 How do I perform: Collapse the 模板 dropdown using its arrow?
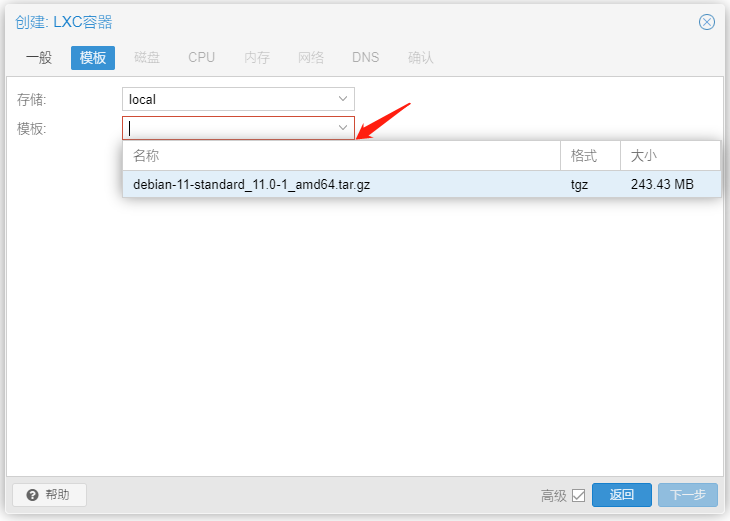click(343, 128)
